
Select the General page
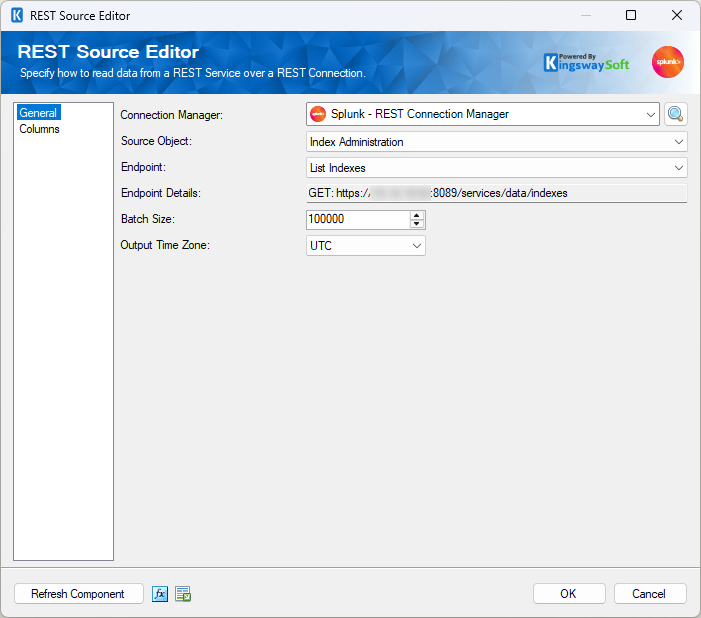point(38,113)
